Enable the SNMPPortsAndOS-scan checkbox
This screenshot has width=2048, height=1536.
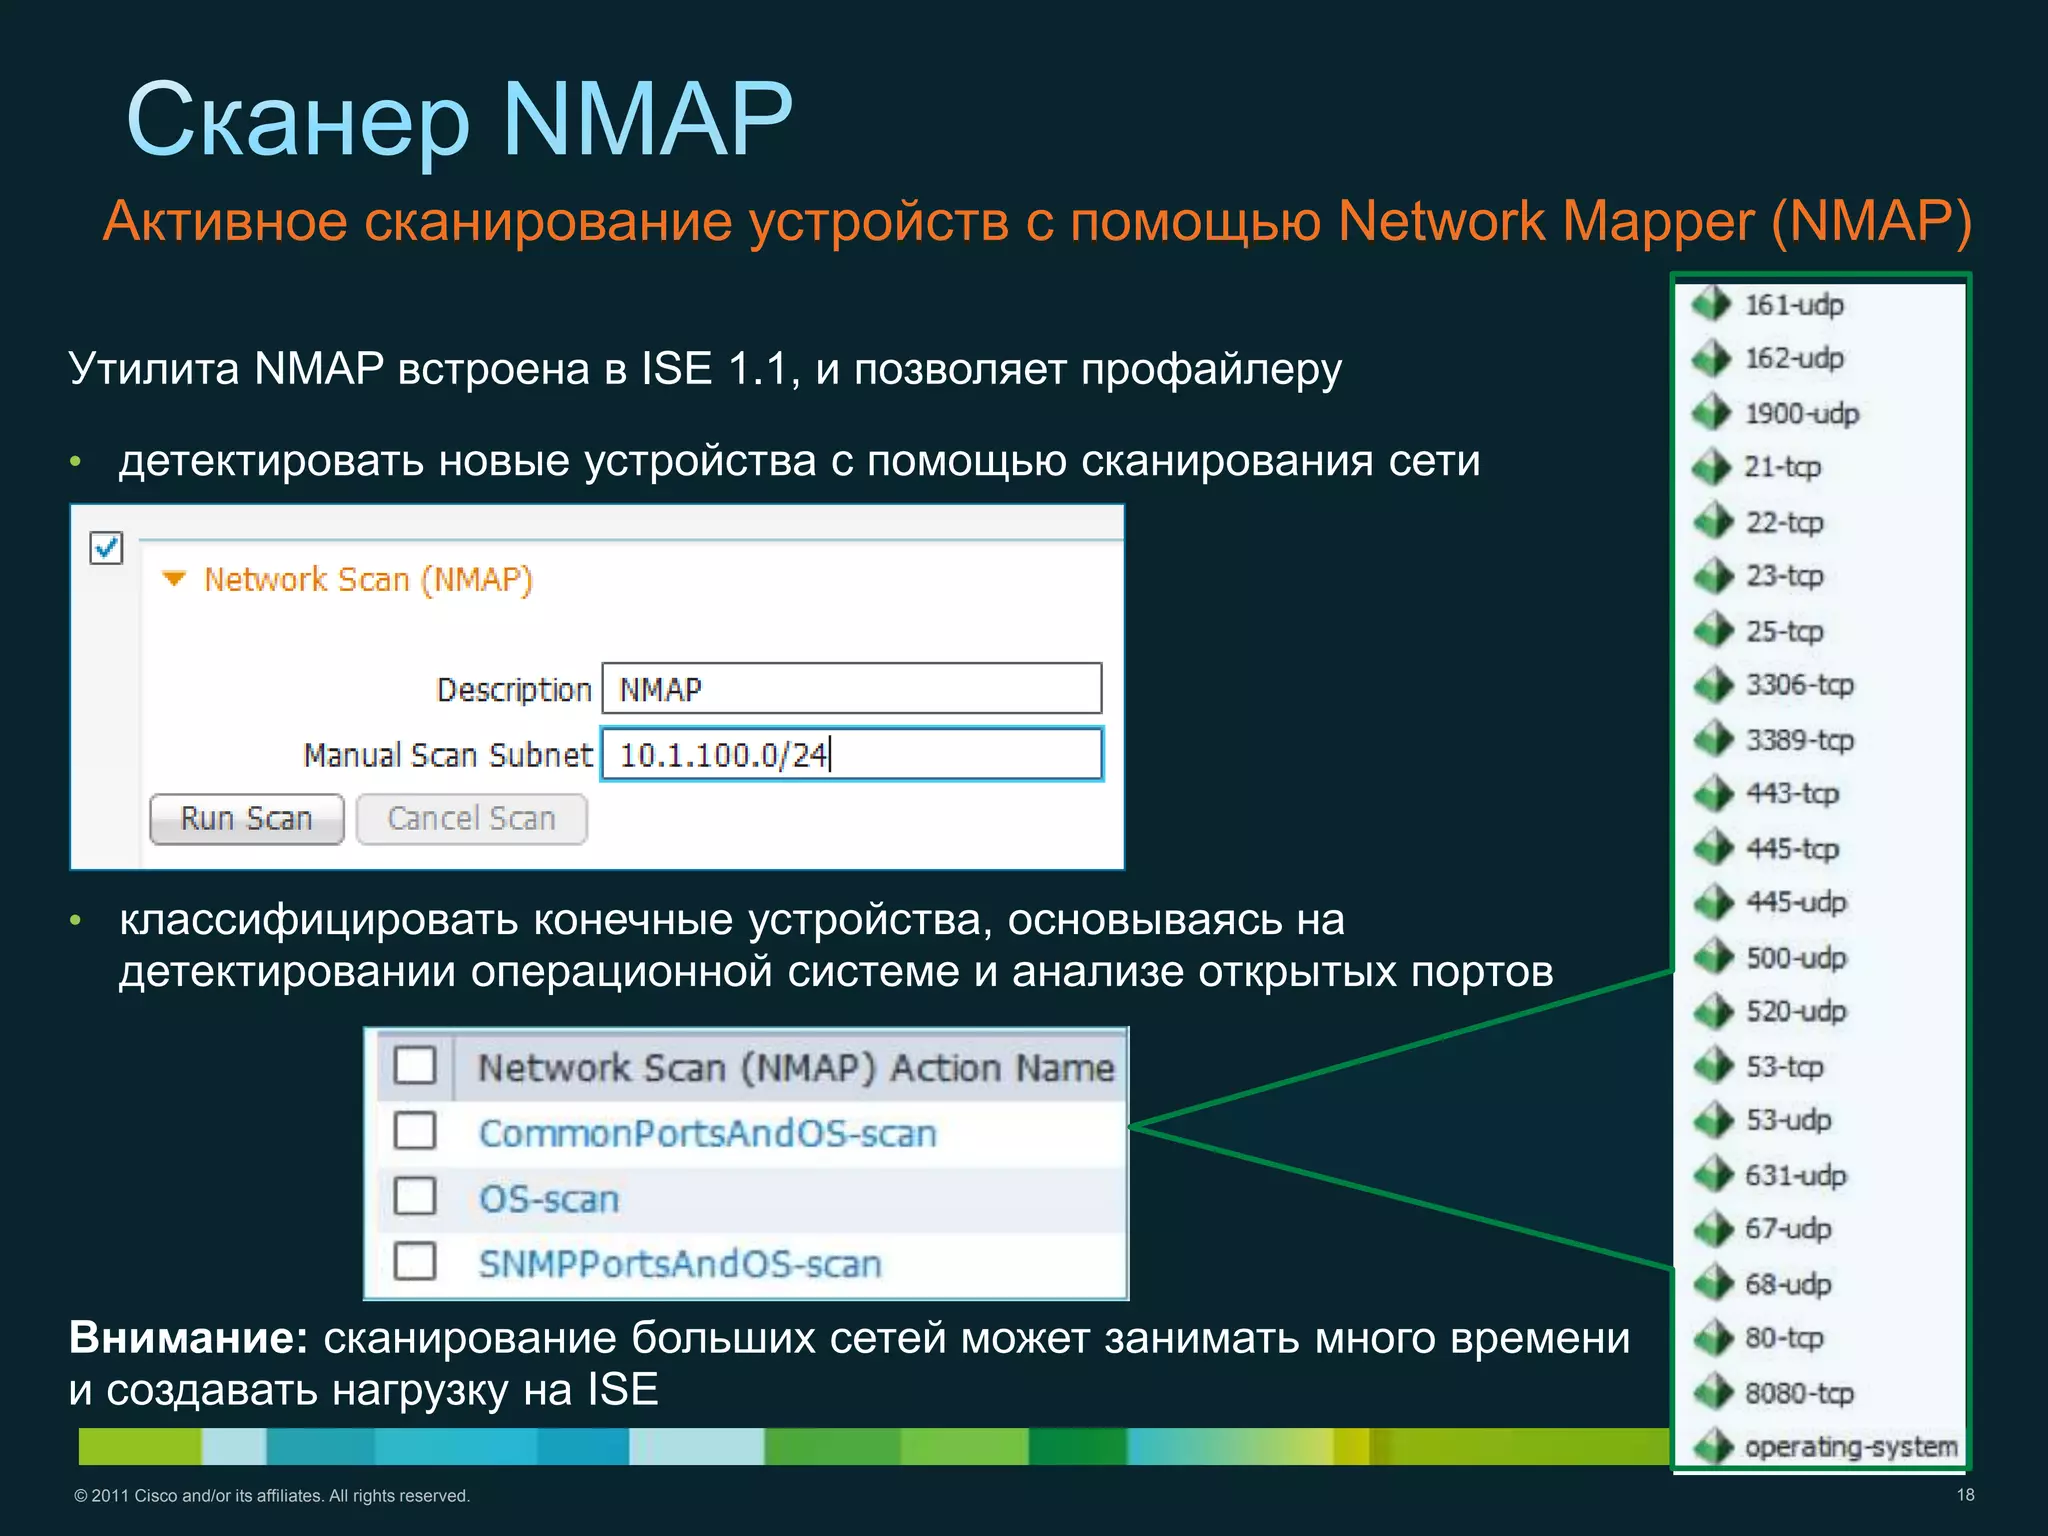click(415, 1261)
